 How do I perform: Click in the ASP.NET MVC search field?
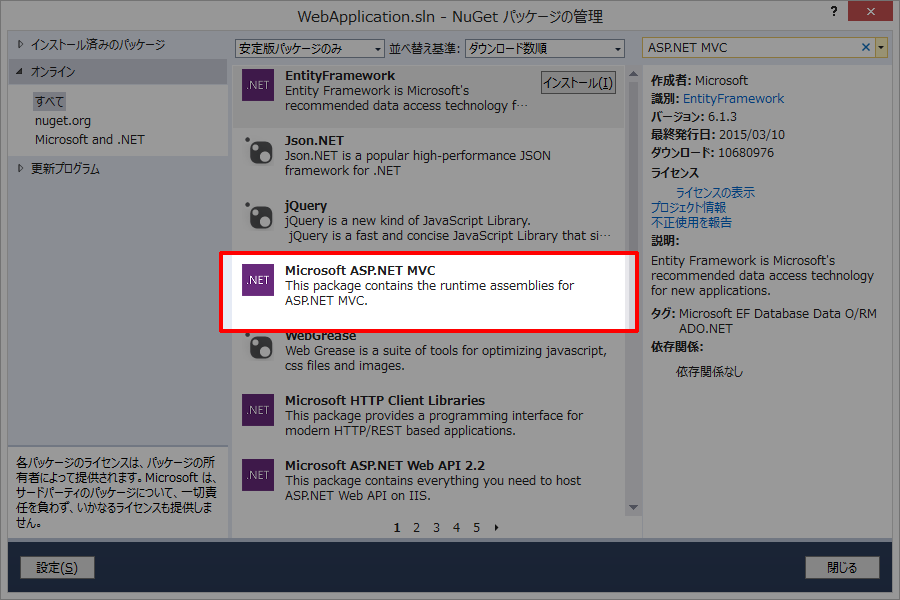click(x=750, y=48)
